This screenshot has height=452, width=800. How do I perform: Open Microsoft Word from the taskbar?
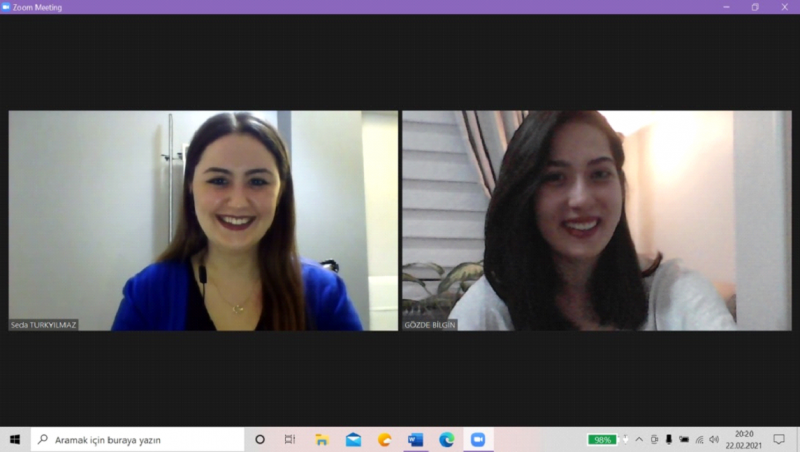click(x=415, y=440)
